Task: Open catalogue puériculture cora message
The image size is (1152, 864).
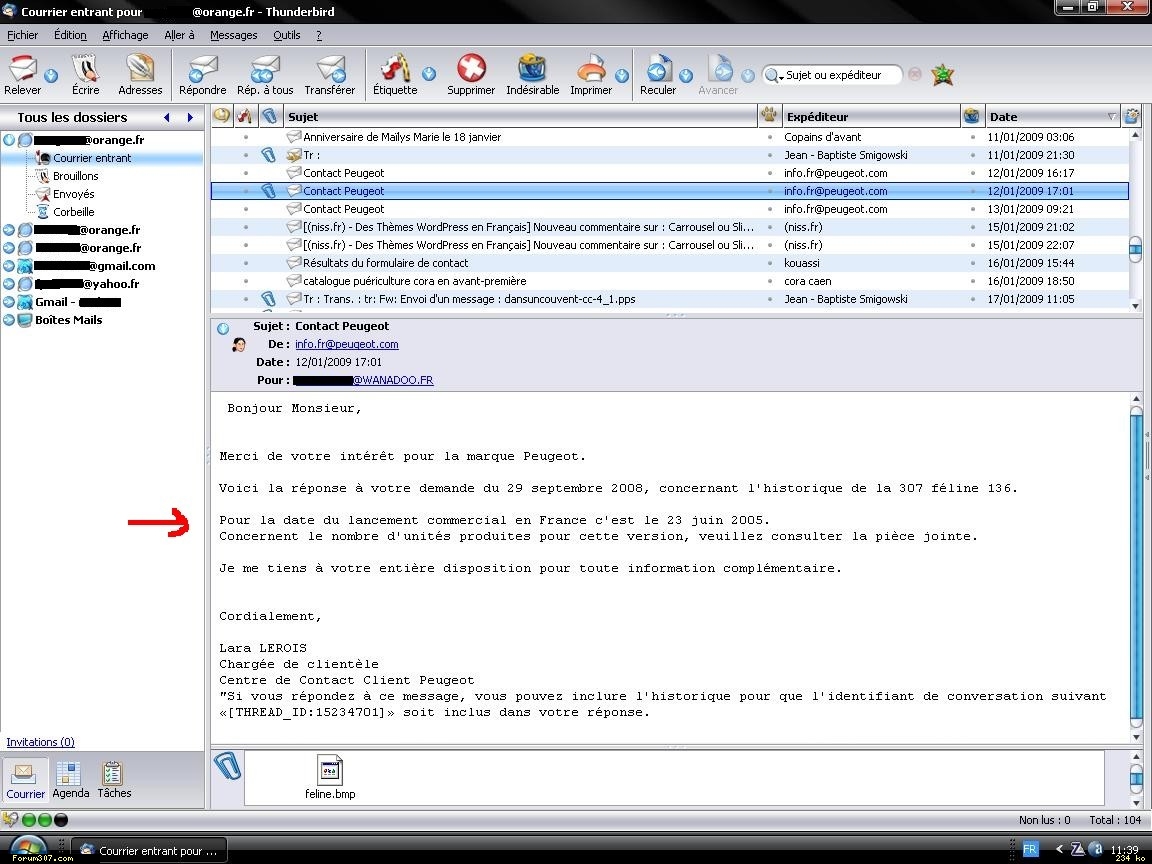Action: [x=670, y=281]
